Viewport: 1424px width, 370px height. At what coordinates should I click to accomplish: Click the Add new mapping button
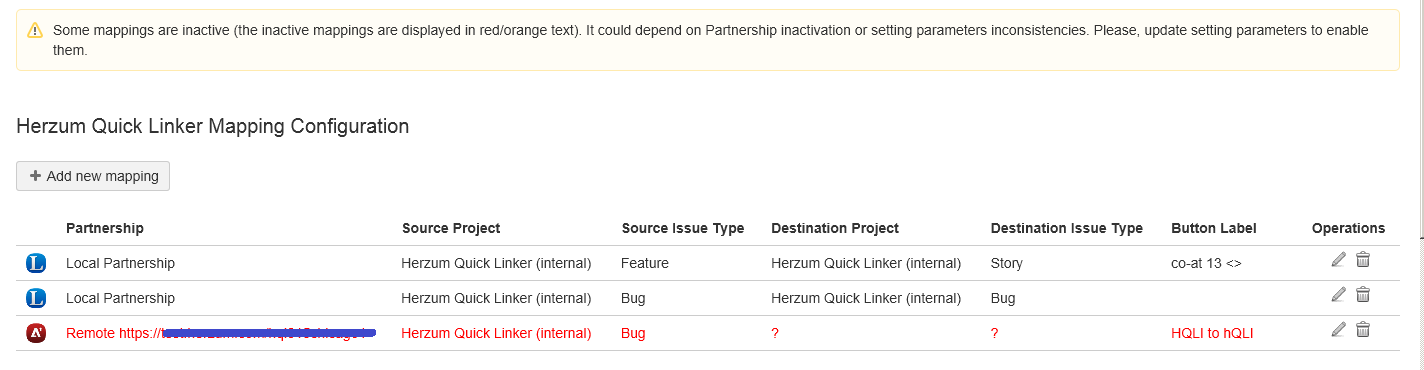[x=93, y=176]
